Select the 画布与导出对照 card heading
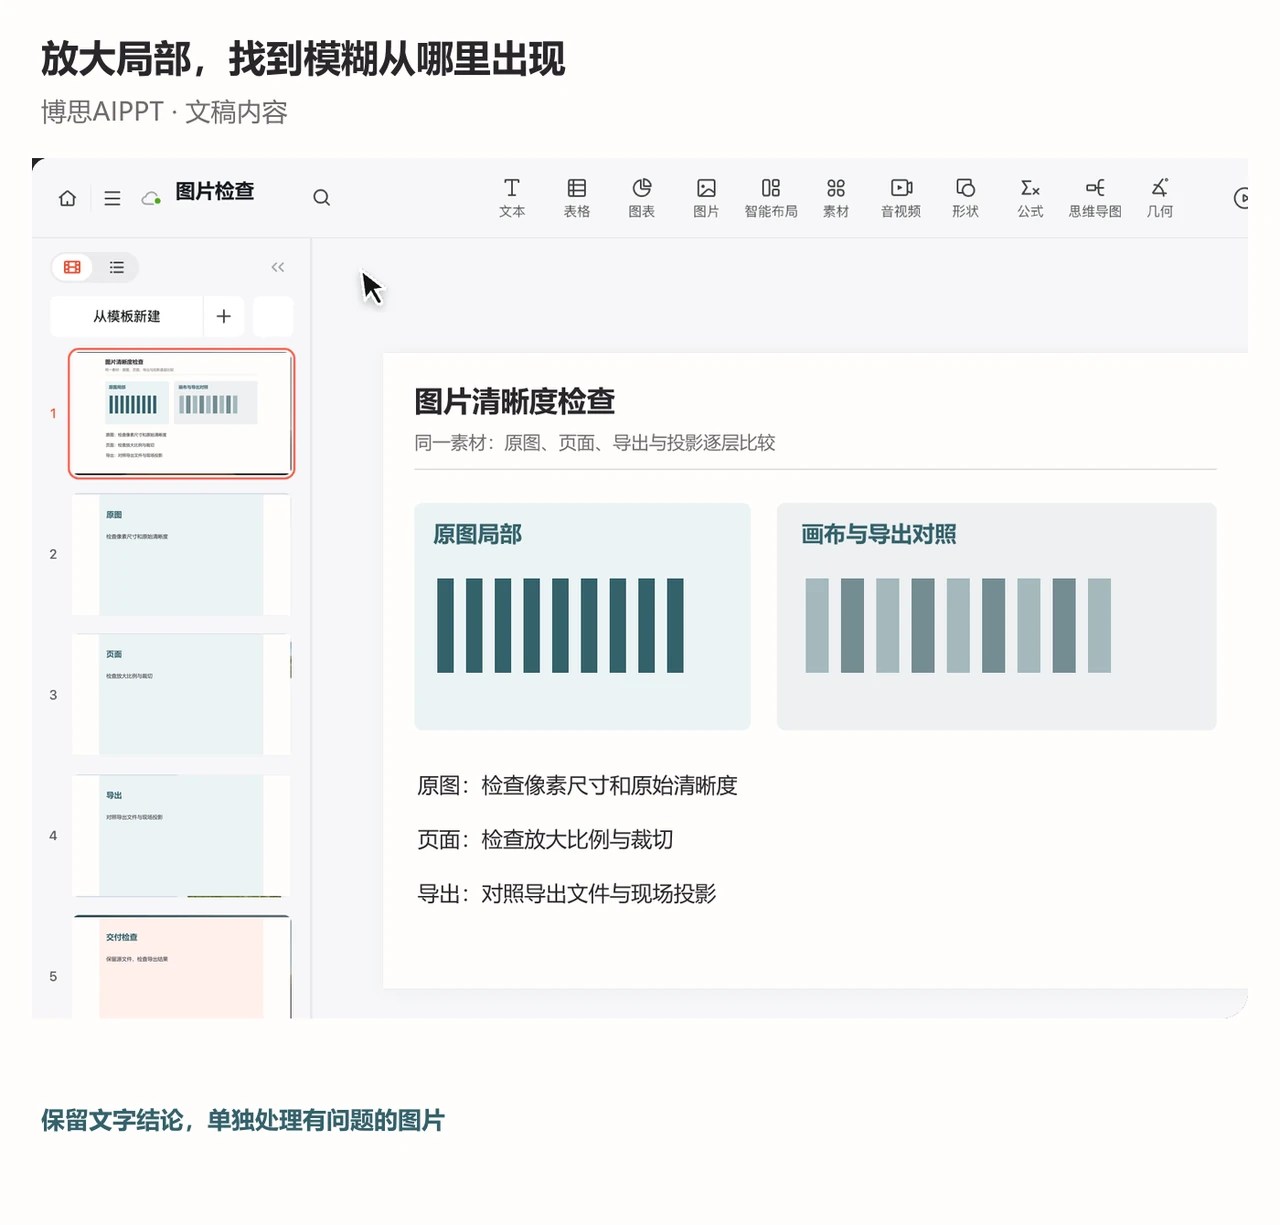The width and height of the screenshot is (1280, 1225). (x=878, y=535)
